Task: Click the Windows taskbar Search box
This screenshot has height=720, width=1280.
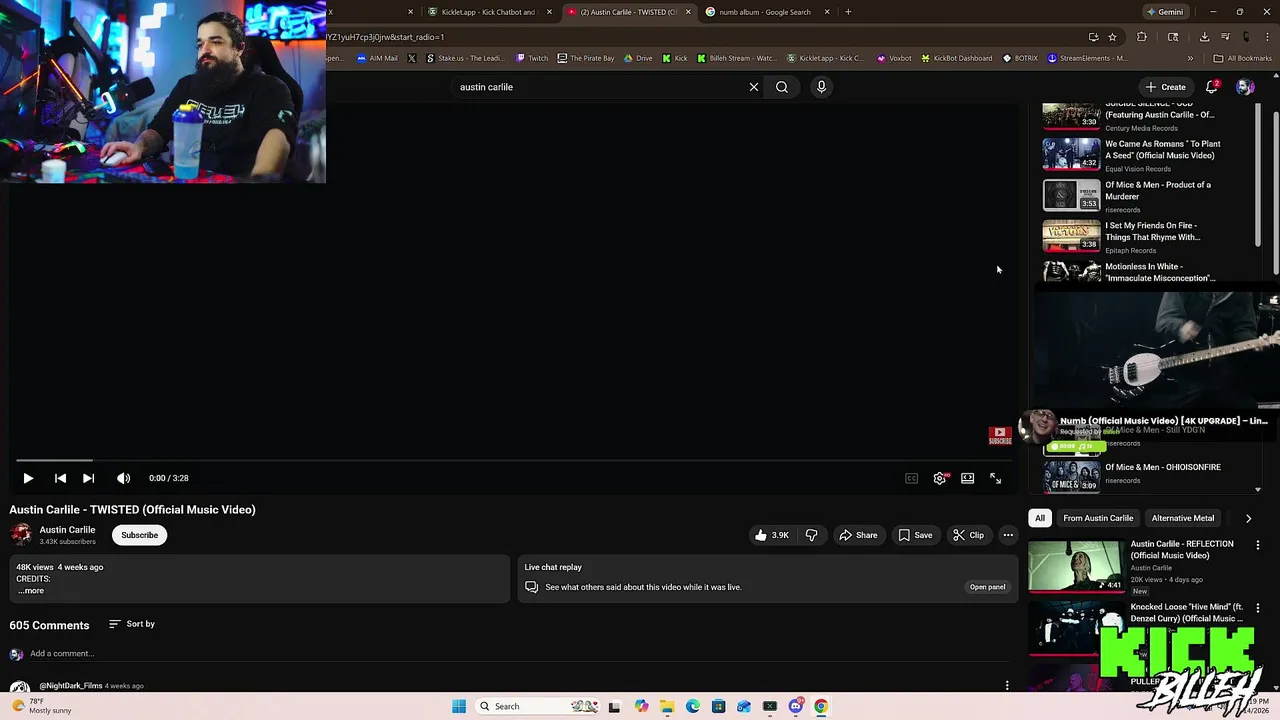Action: (537, 706)
